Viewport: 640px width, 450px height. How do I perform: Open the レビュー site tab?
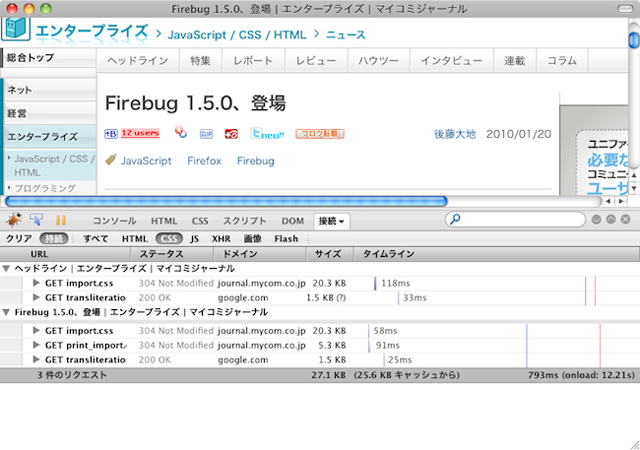[x=316, y=61]
